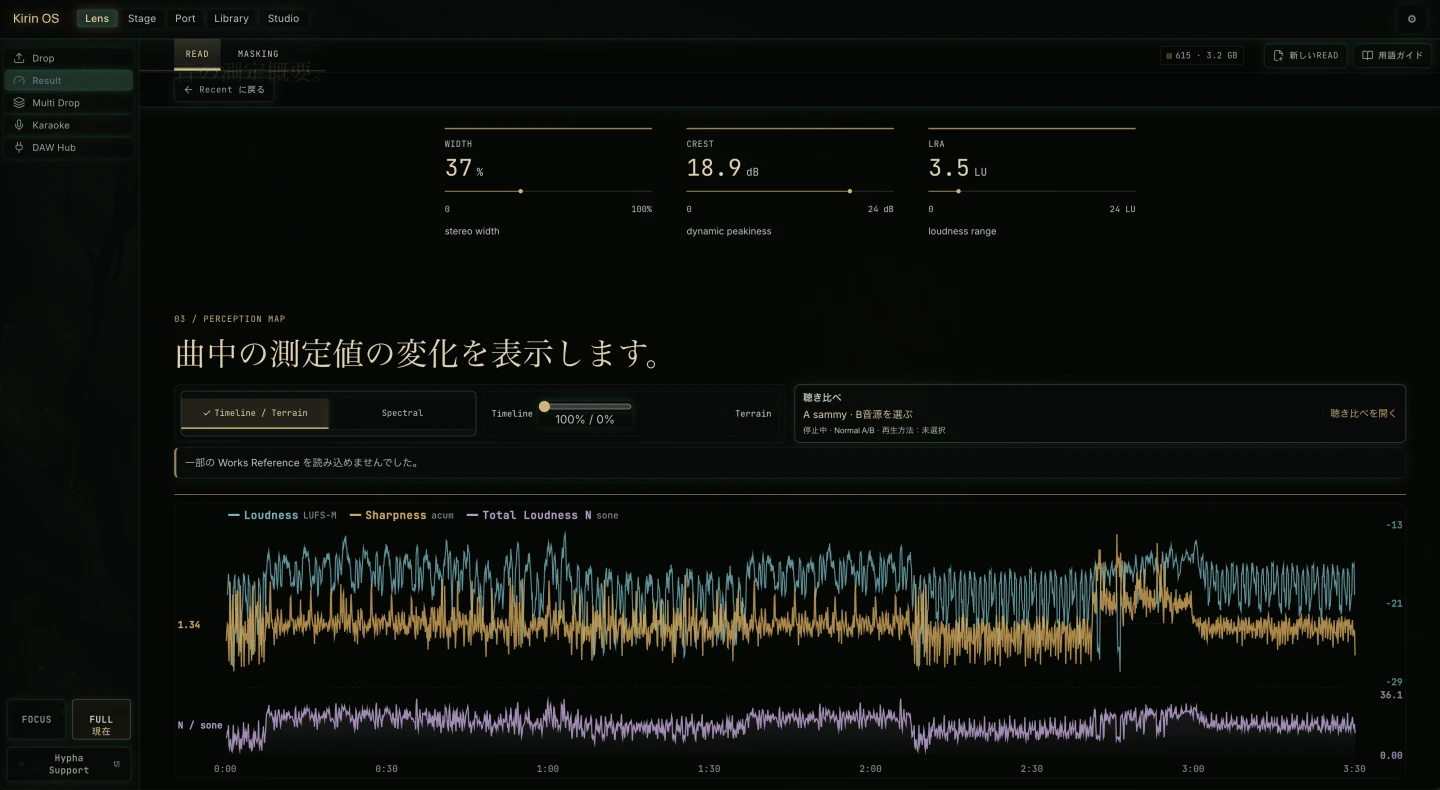
Task: Click the 'A sammy · B音源を選ぶ' text
Action: click(x=858, y=414)
